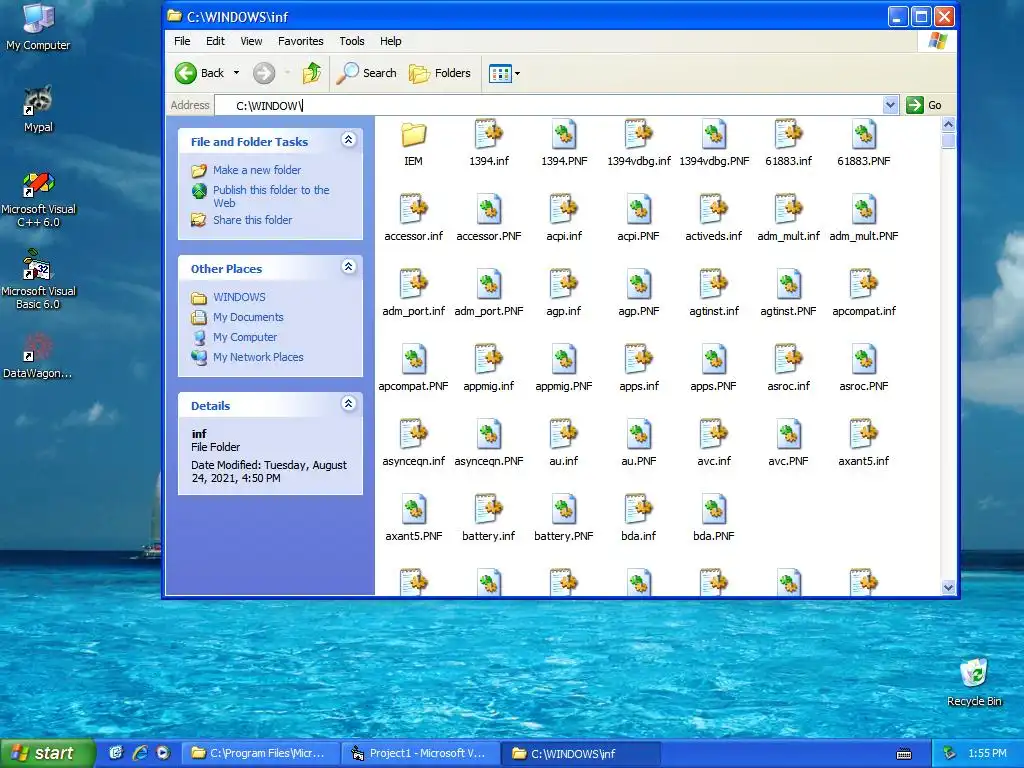1024x768 pixels.
Task: Launch Internet Explorer from Quick Launch
Action: coord(140,753)
